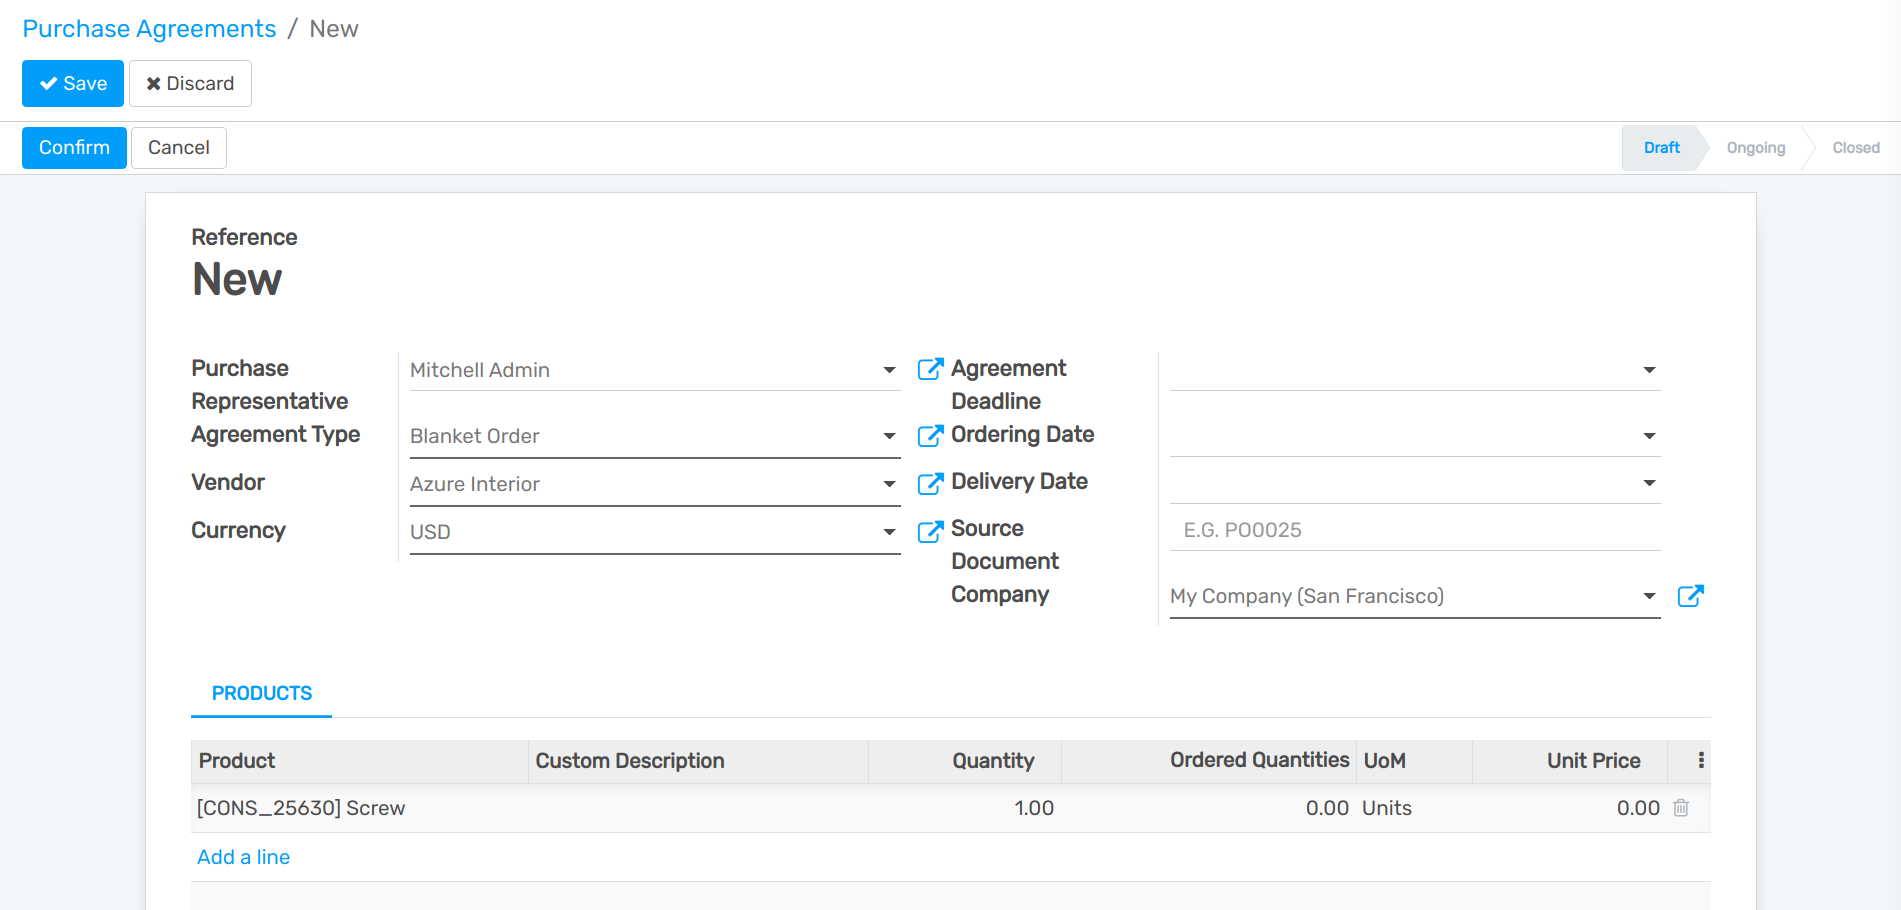Save the purchase agreement

click(72, 83)
